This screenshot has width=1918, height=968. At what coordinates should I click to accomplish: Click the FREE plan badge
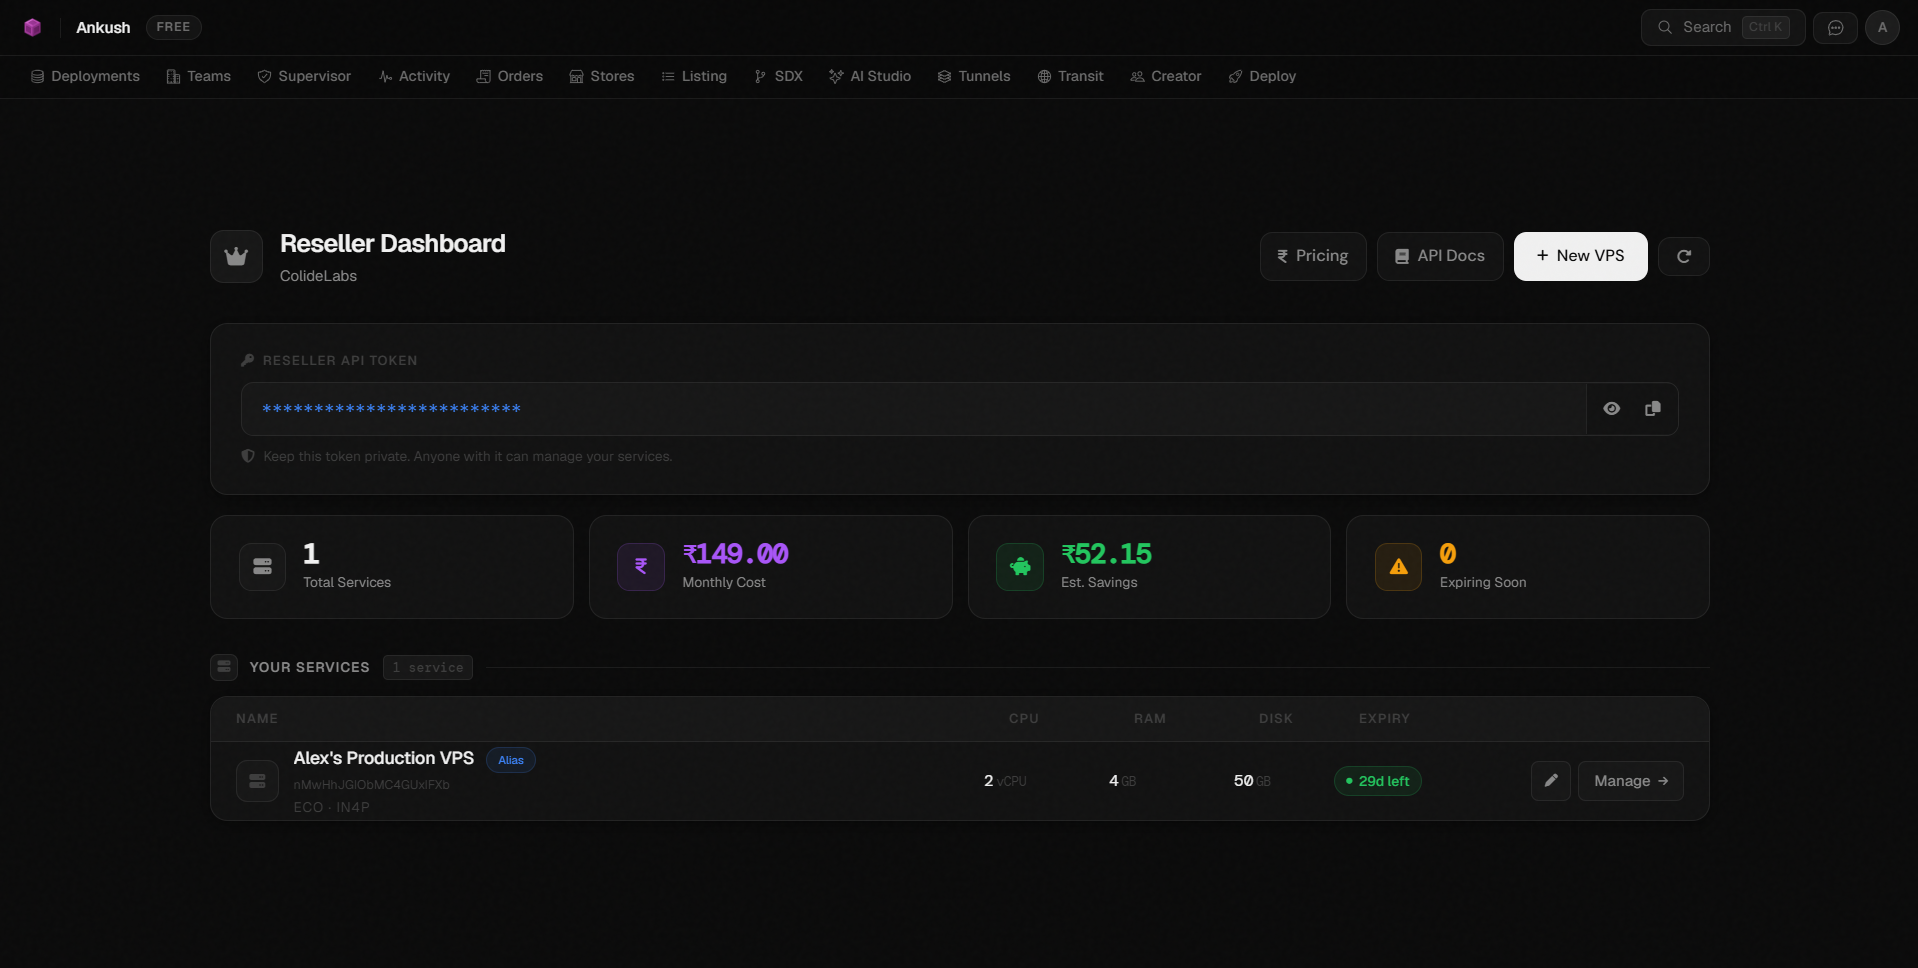tap(173, 27)
